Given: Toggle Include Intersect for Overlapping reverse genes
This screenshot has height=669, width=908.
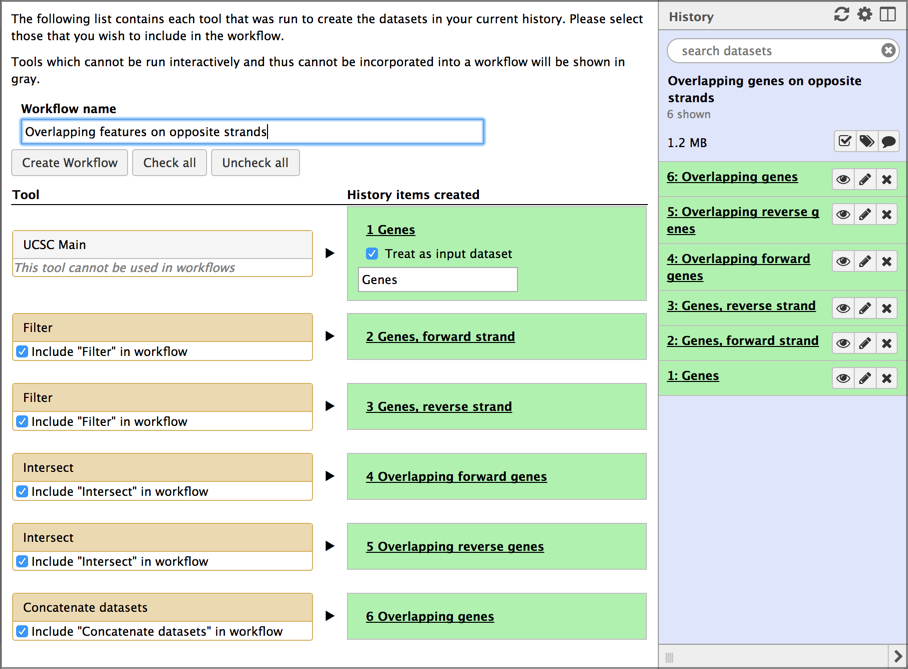Looking at the screenshot, I should [22, 561].
